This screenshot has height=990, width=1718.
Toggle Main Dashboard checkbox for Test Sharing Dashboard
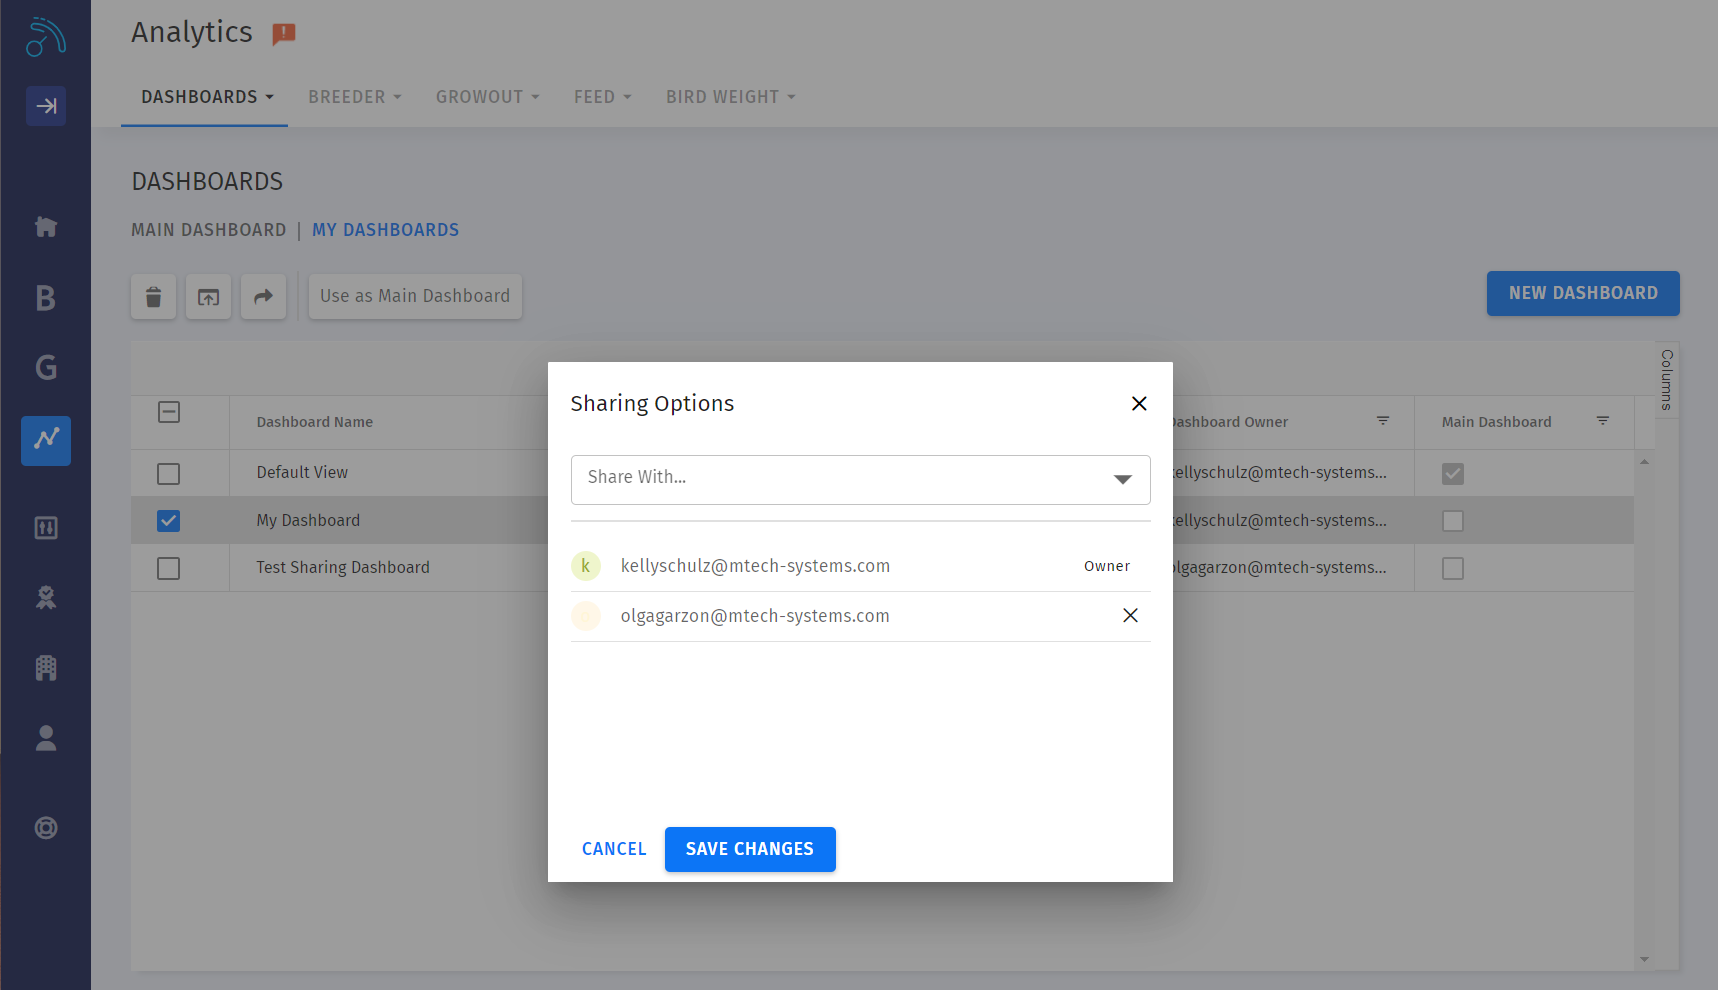click(x=1453, y=569)
